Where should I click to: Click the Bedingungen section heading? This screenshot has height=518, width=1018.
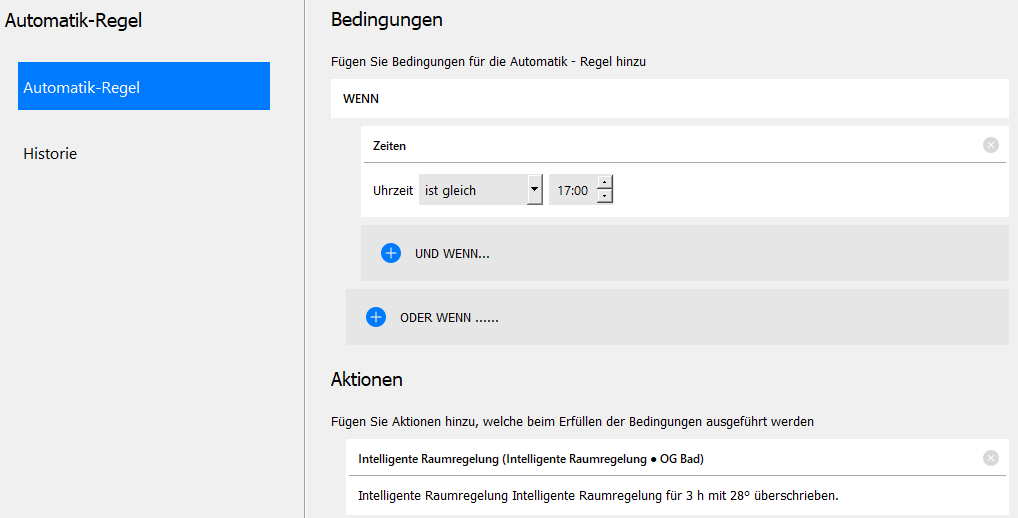386,20
